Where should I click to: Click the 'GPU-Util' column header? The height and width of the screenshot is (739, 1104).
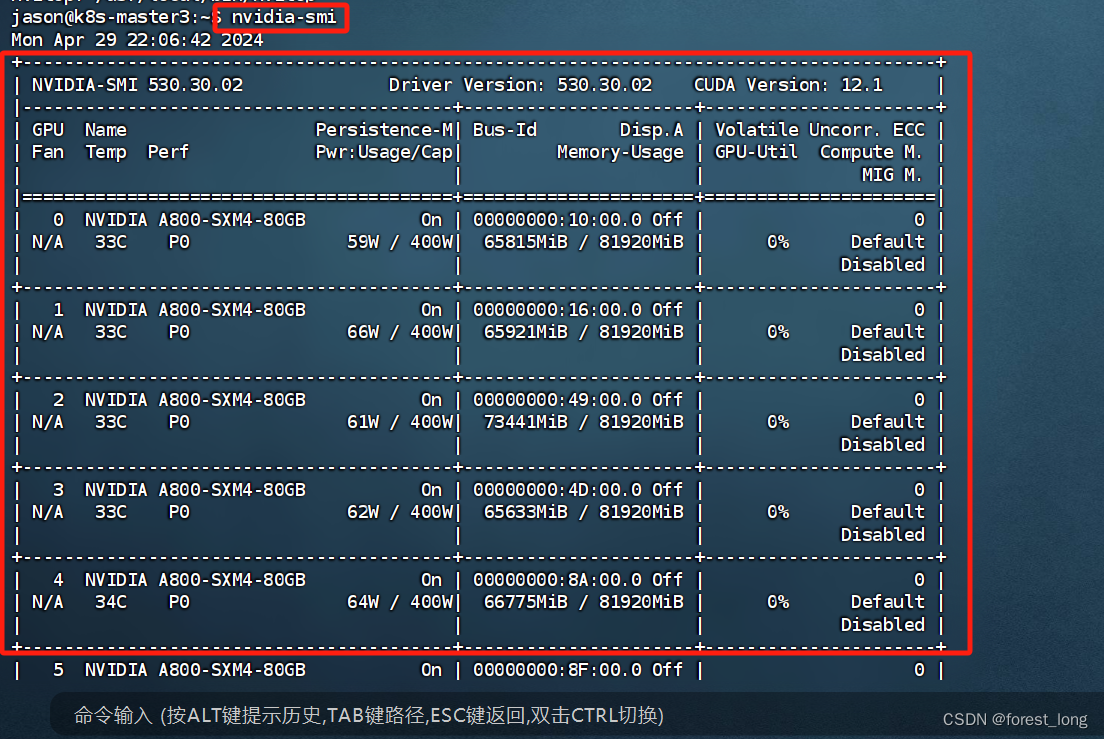click(756, 153)
